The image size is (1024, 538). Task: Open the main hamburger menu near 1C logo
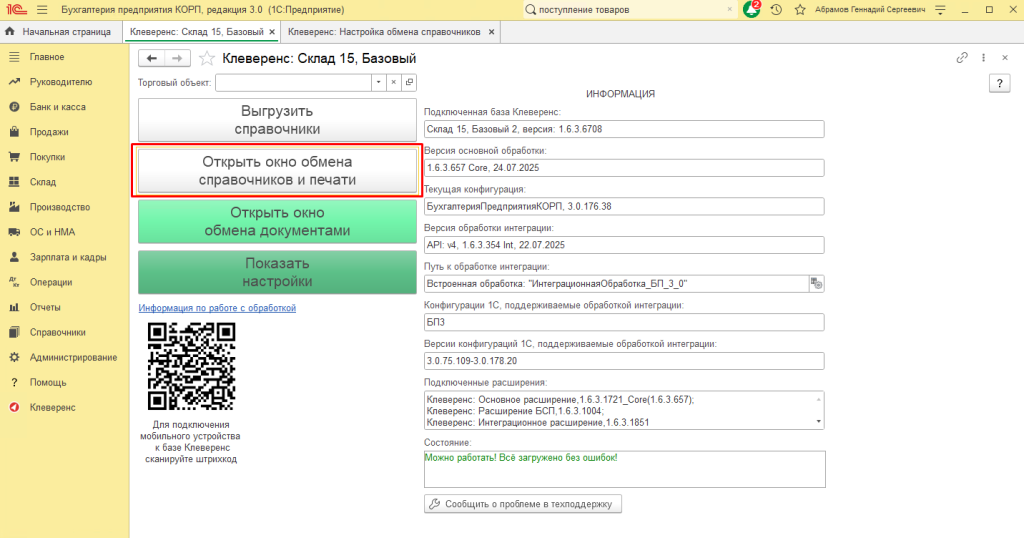point(42,9)
